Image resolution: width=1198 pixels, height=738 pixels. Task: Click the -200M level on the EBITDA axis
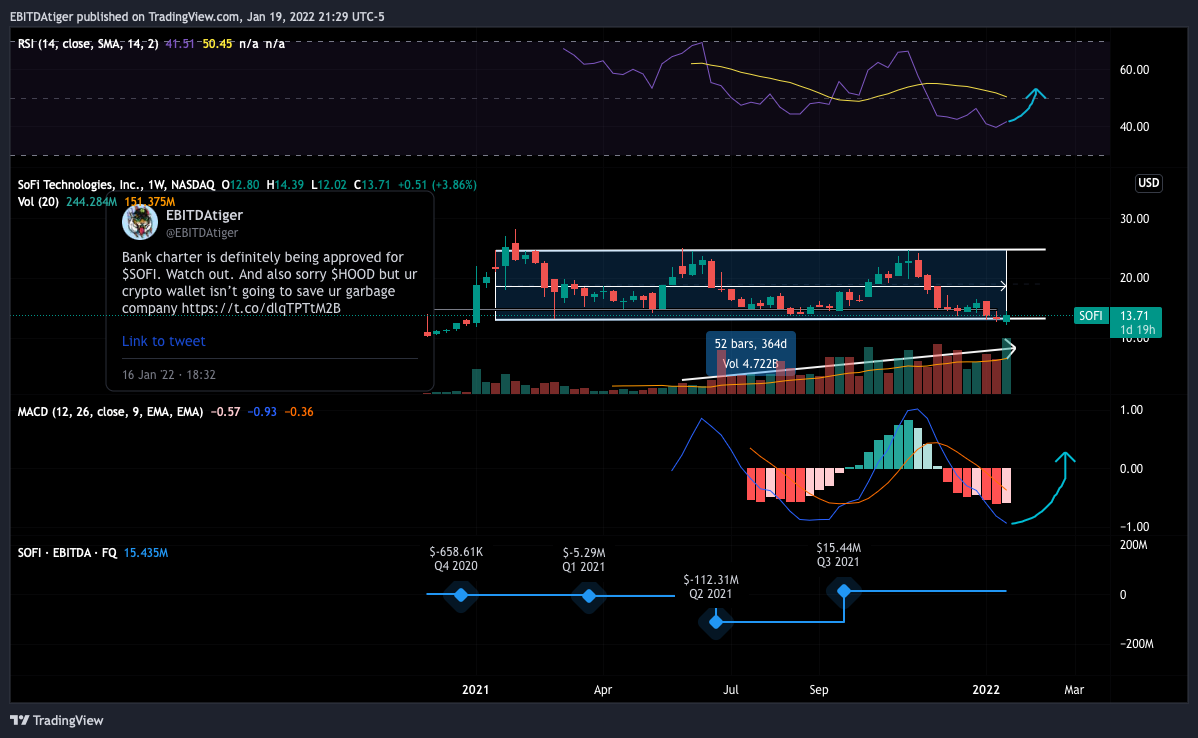[x=1136, y=644]
